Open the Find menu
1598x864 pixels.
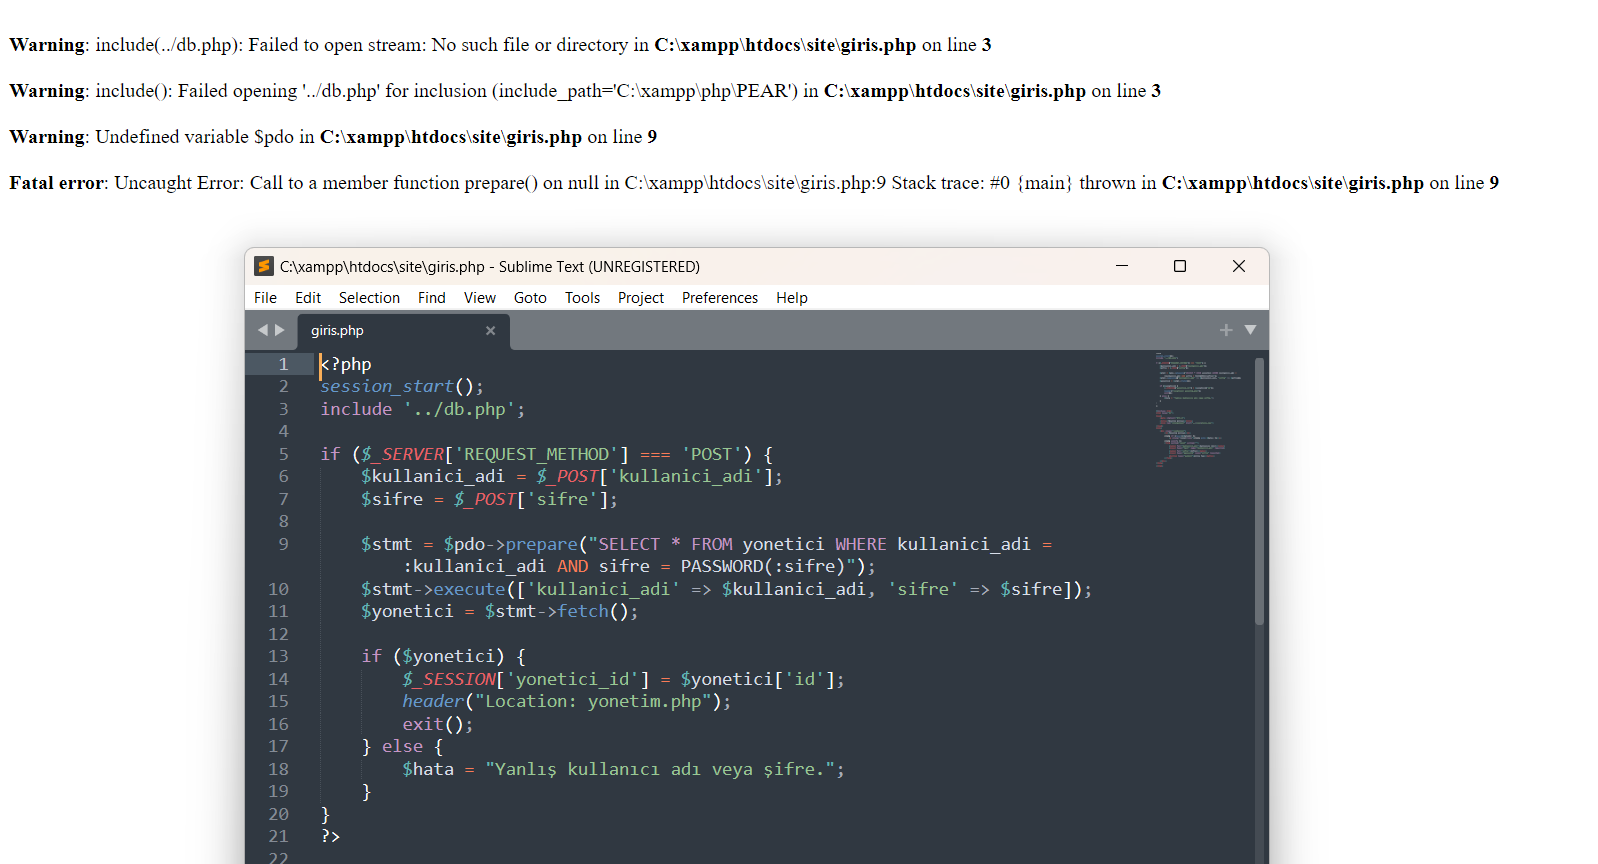(432, 298)
